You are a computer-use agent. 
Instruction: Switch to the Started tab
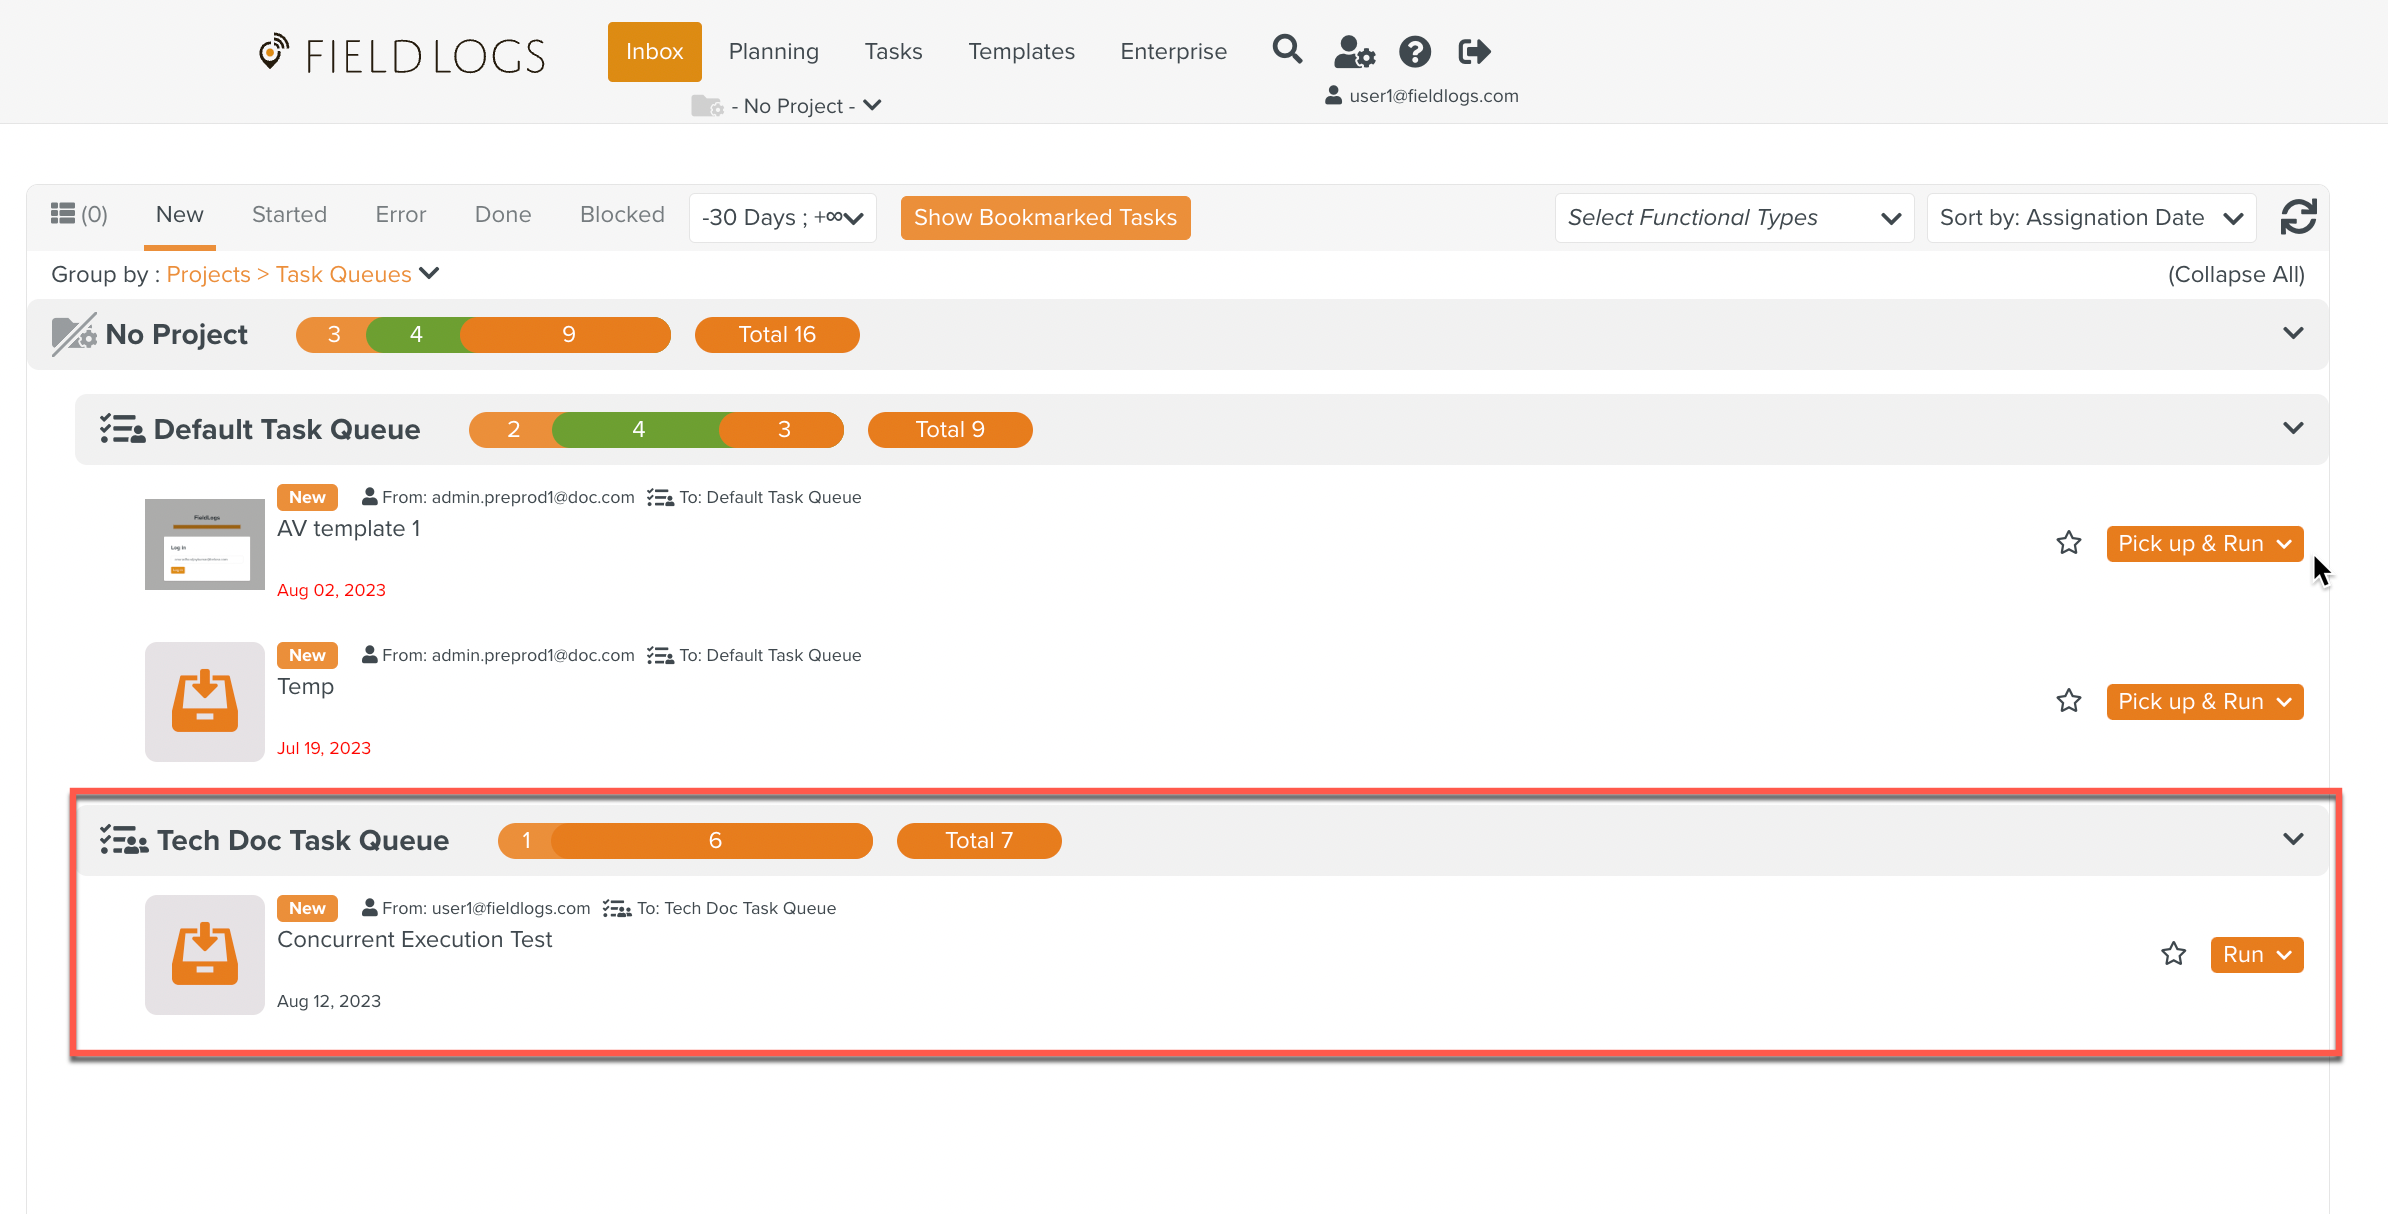coord(289,215)
